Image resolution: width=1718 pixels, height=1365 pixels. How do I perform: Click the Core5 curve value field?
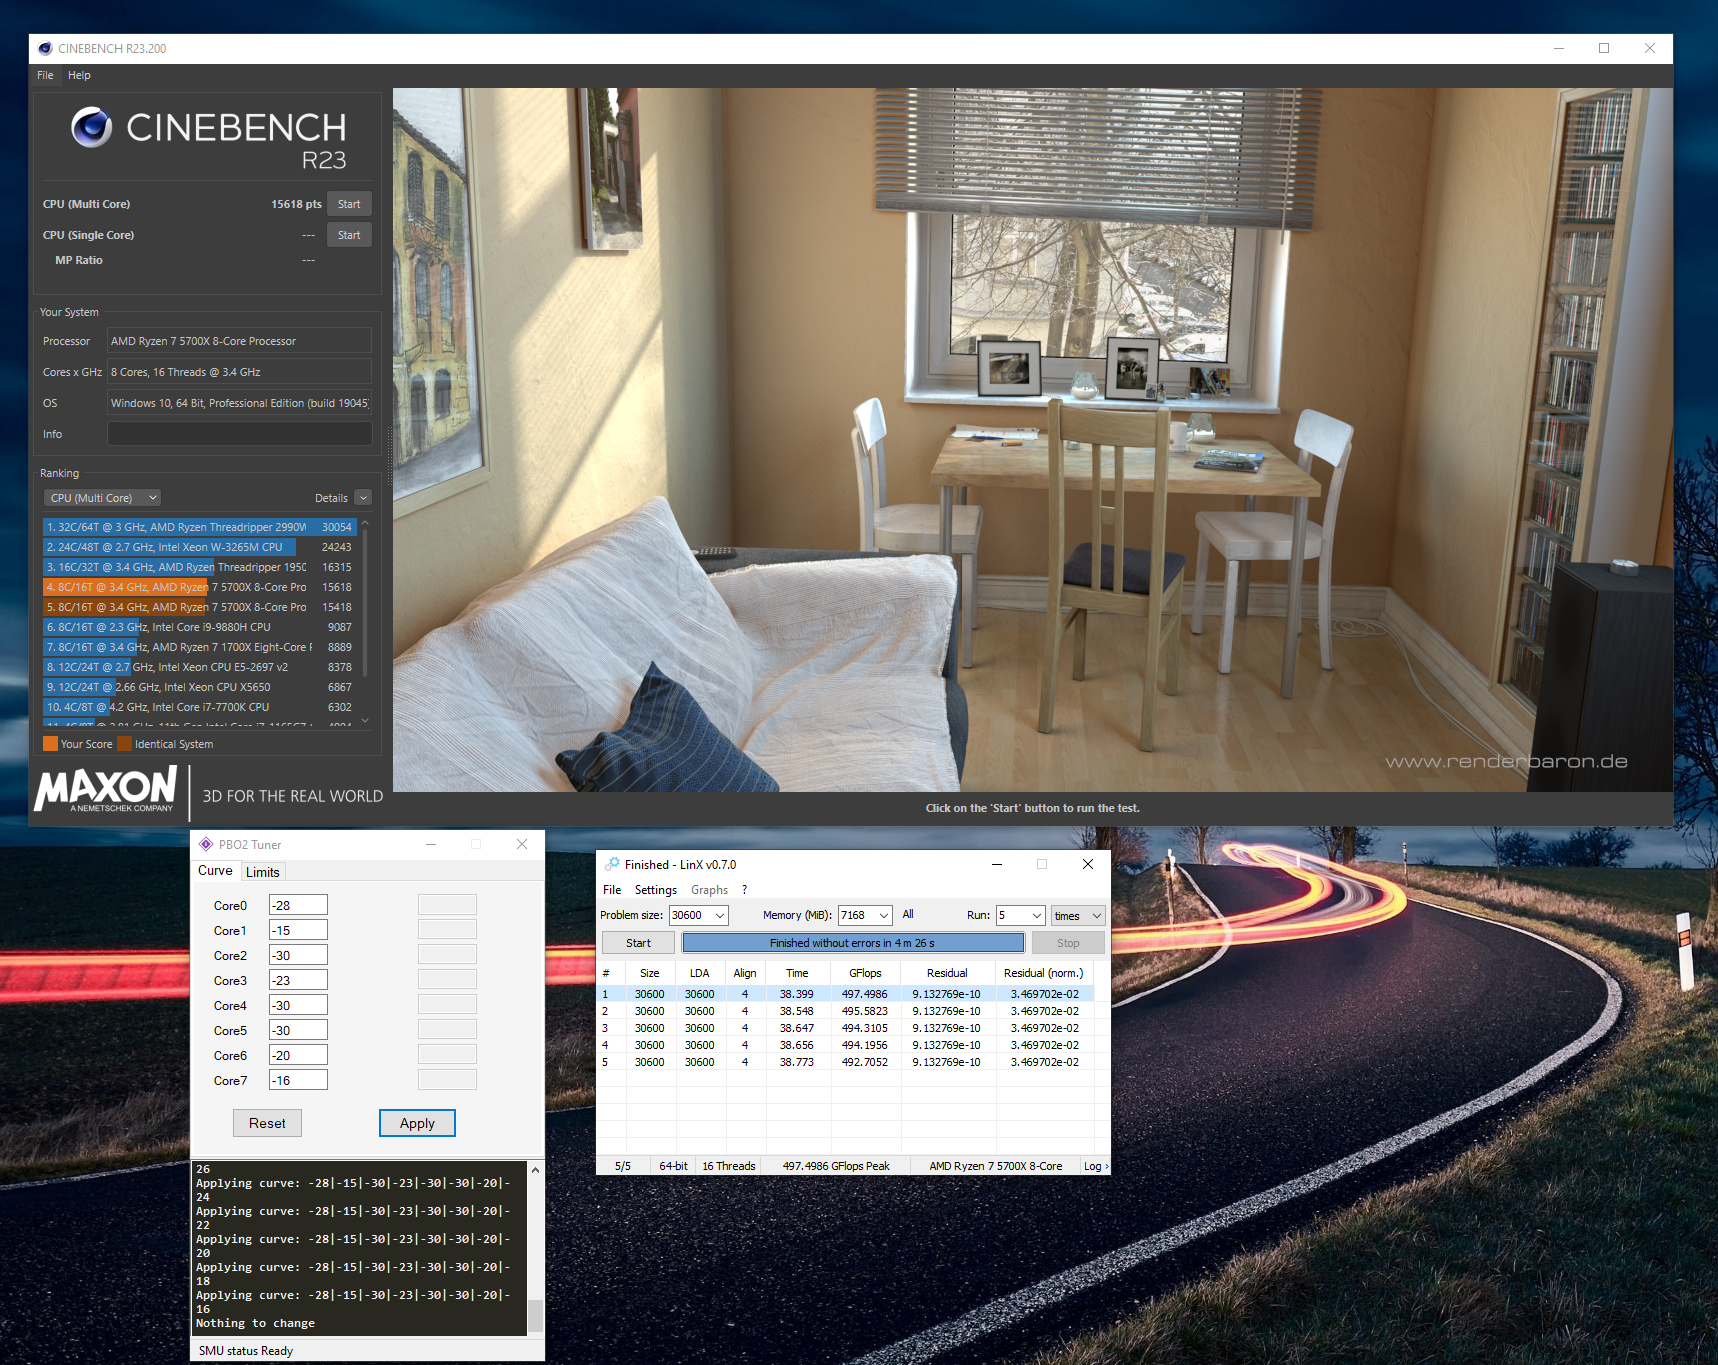pyautogui.click(x=298, y=1030)
